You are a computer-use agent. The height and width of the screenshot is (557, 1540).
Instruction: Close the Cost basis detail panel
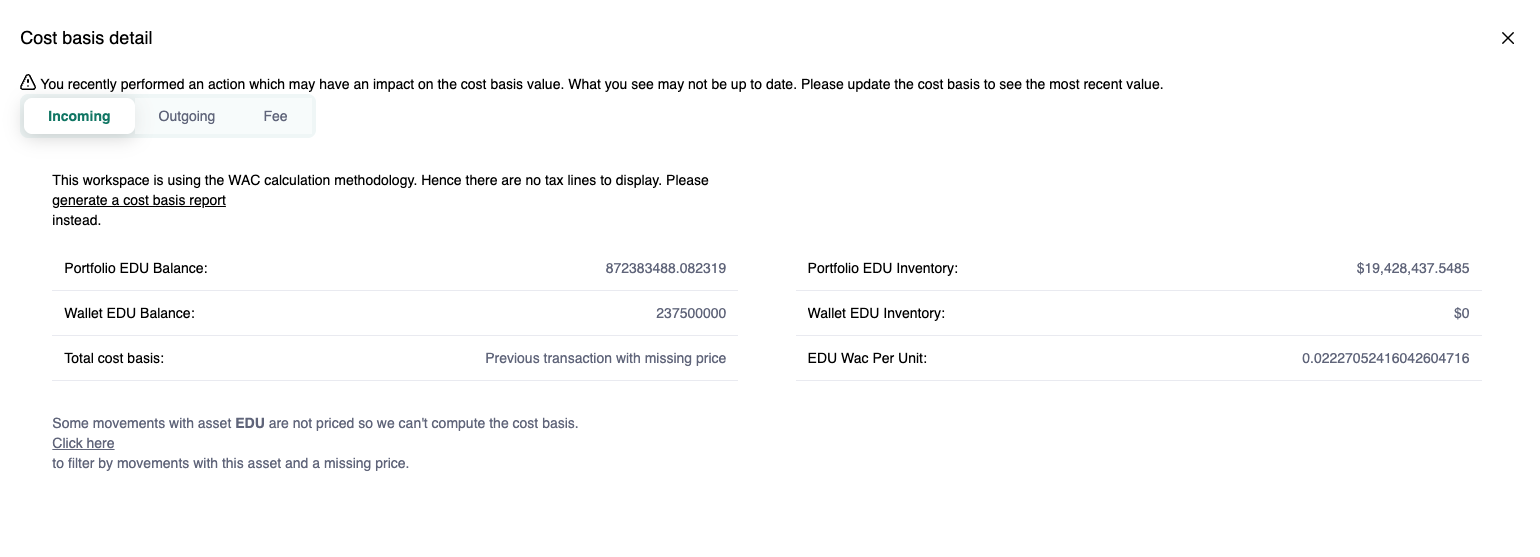(x=1508, y=38)
